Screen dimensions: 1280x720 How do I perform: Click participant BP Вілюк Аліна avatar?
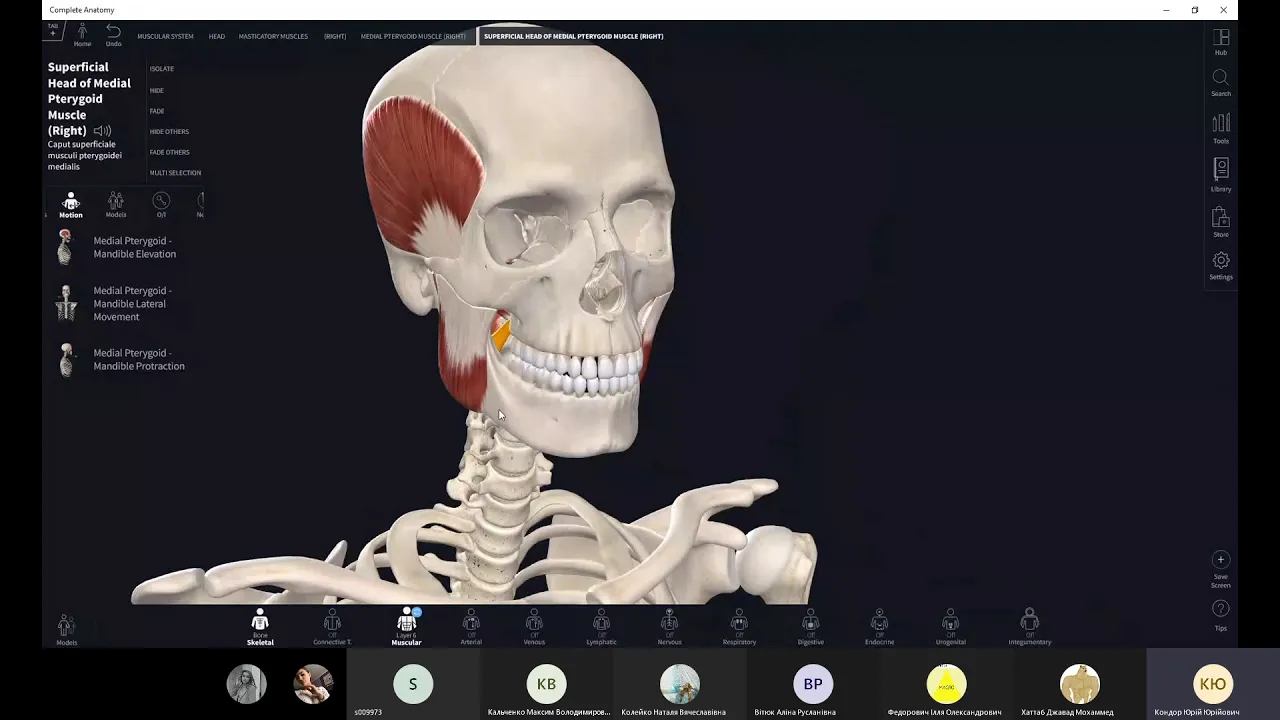click(x=813, y=684)
